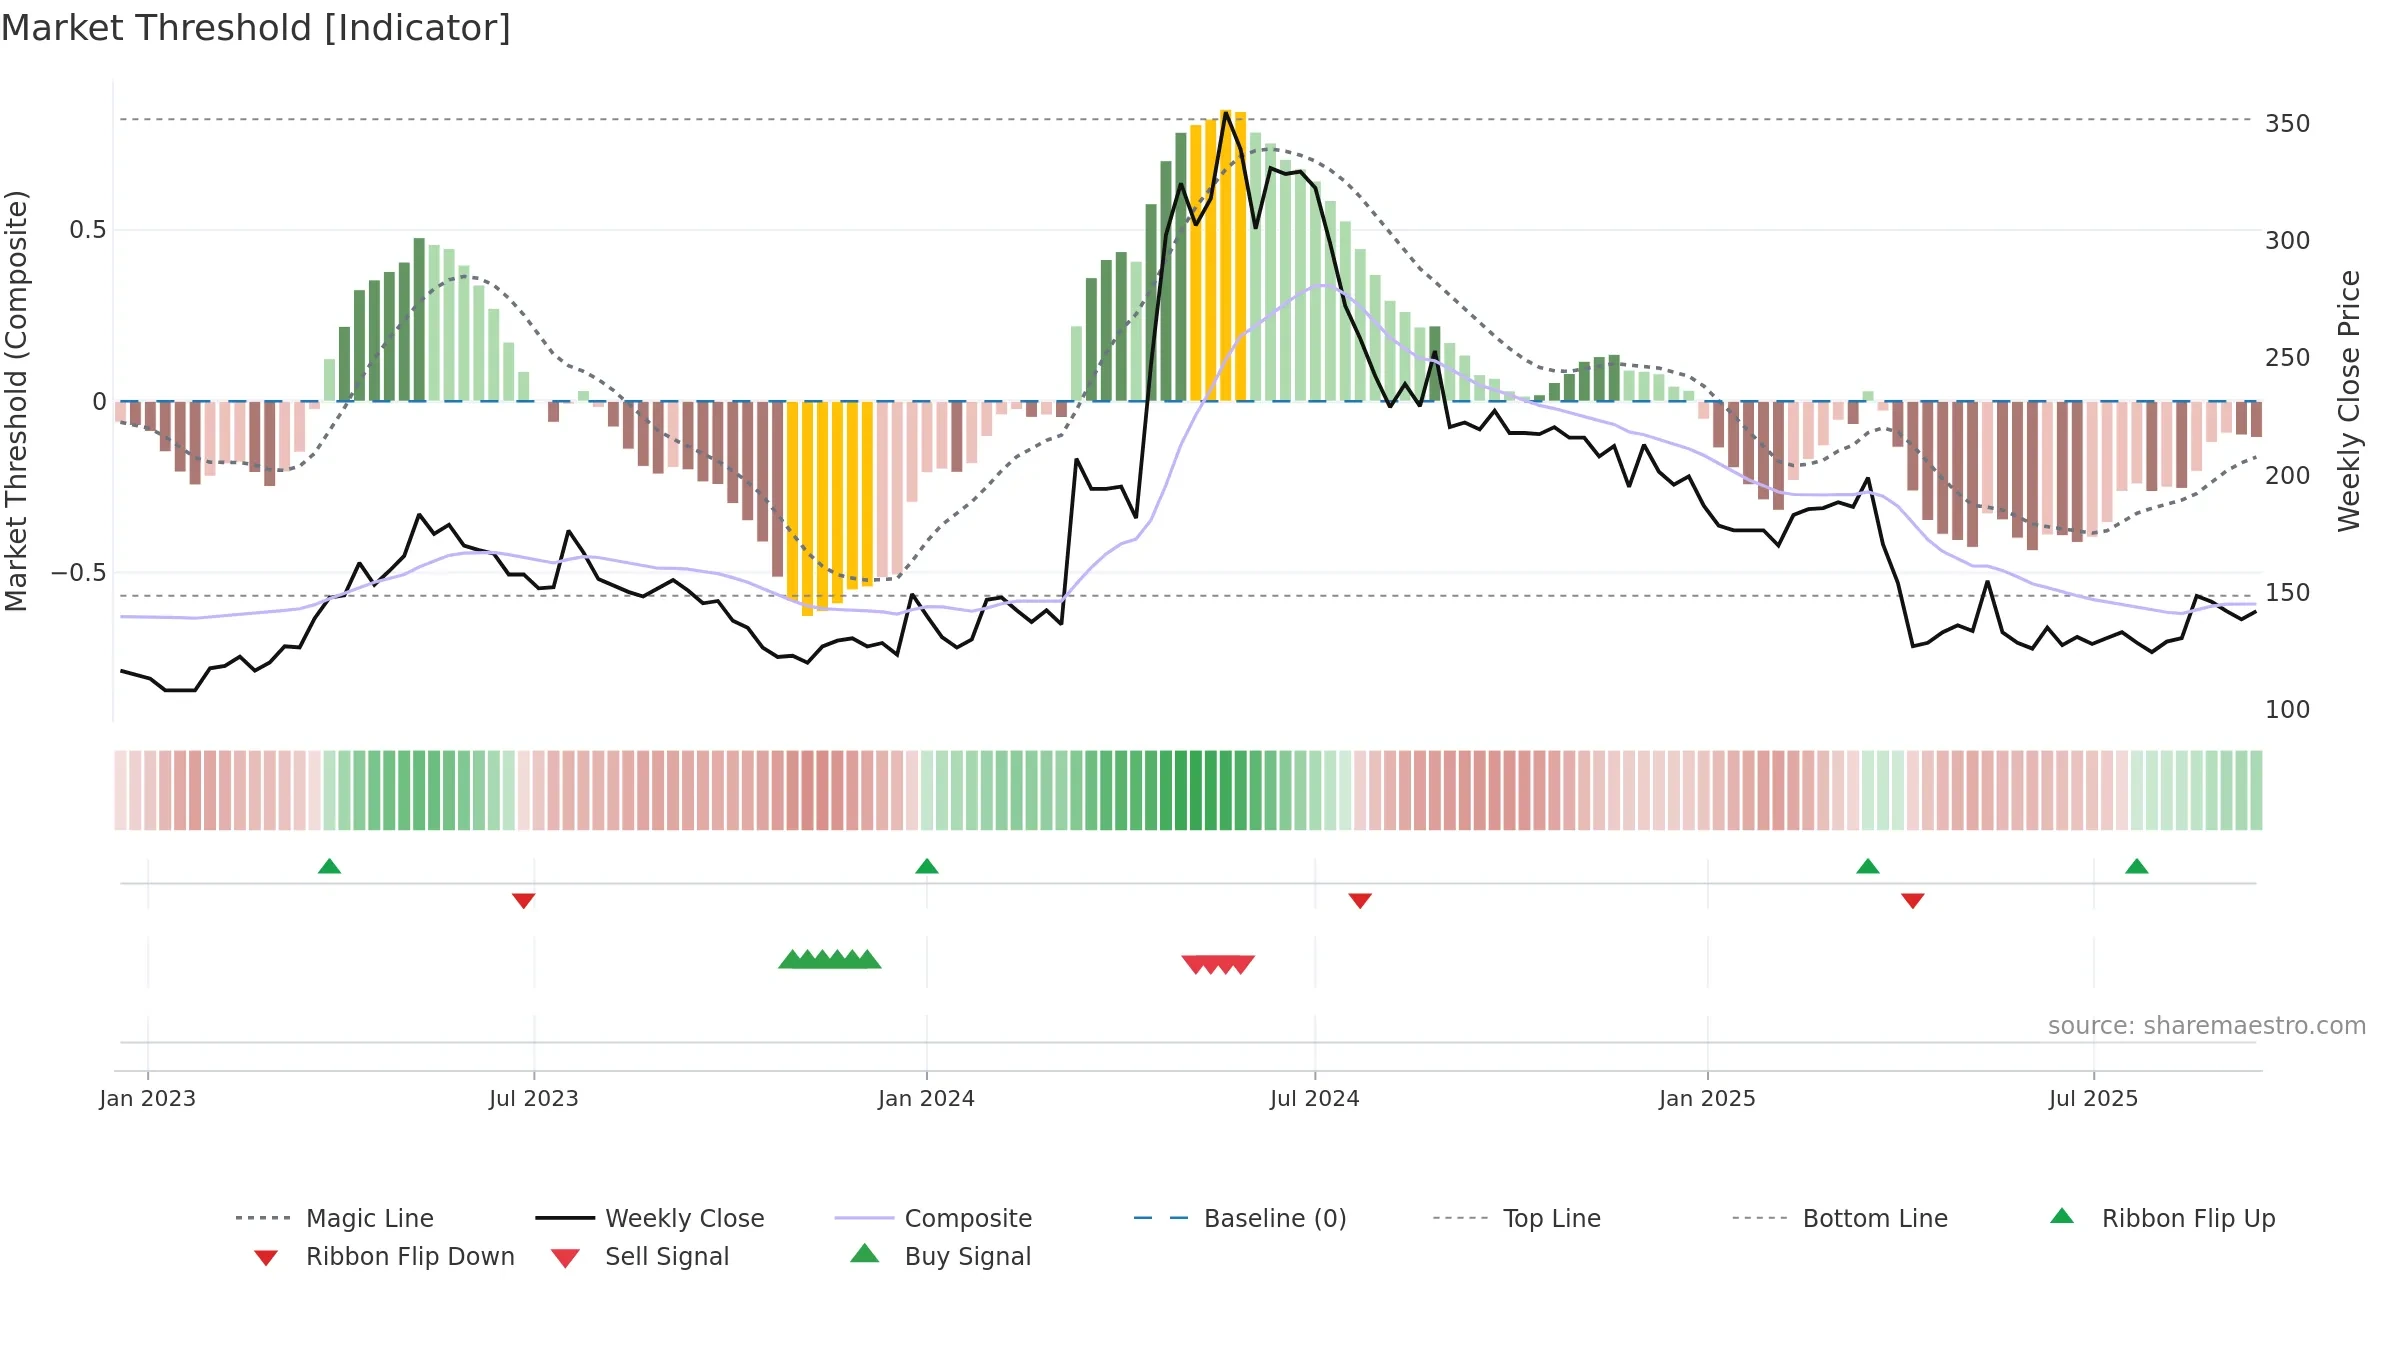Click the Weekly Close Price axis title
This screenshot has width=2400, height=1350.
pyautogui.click(x=2349, y=400)
